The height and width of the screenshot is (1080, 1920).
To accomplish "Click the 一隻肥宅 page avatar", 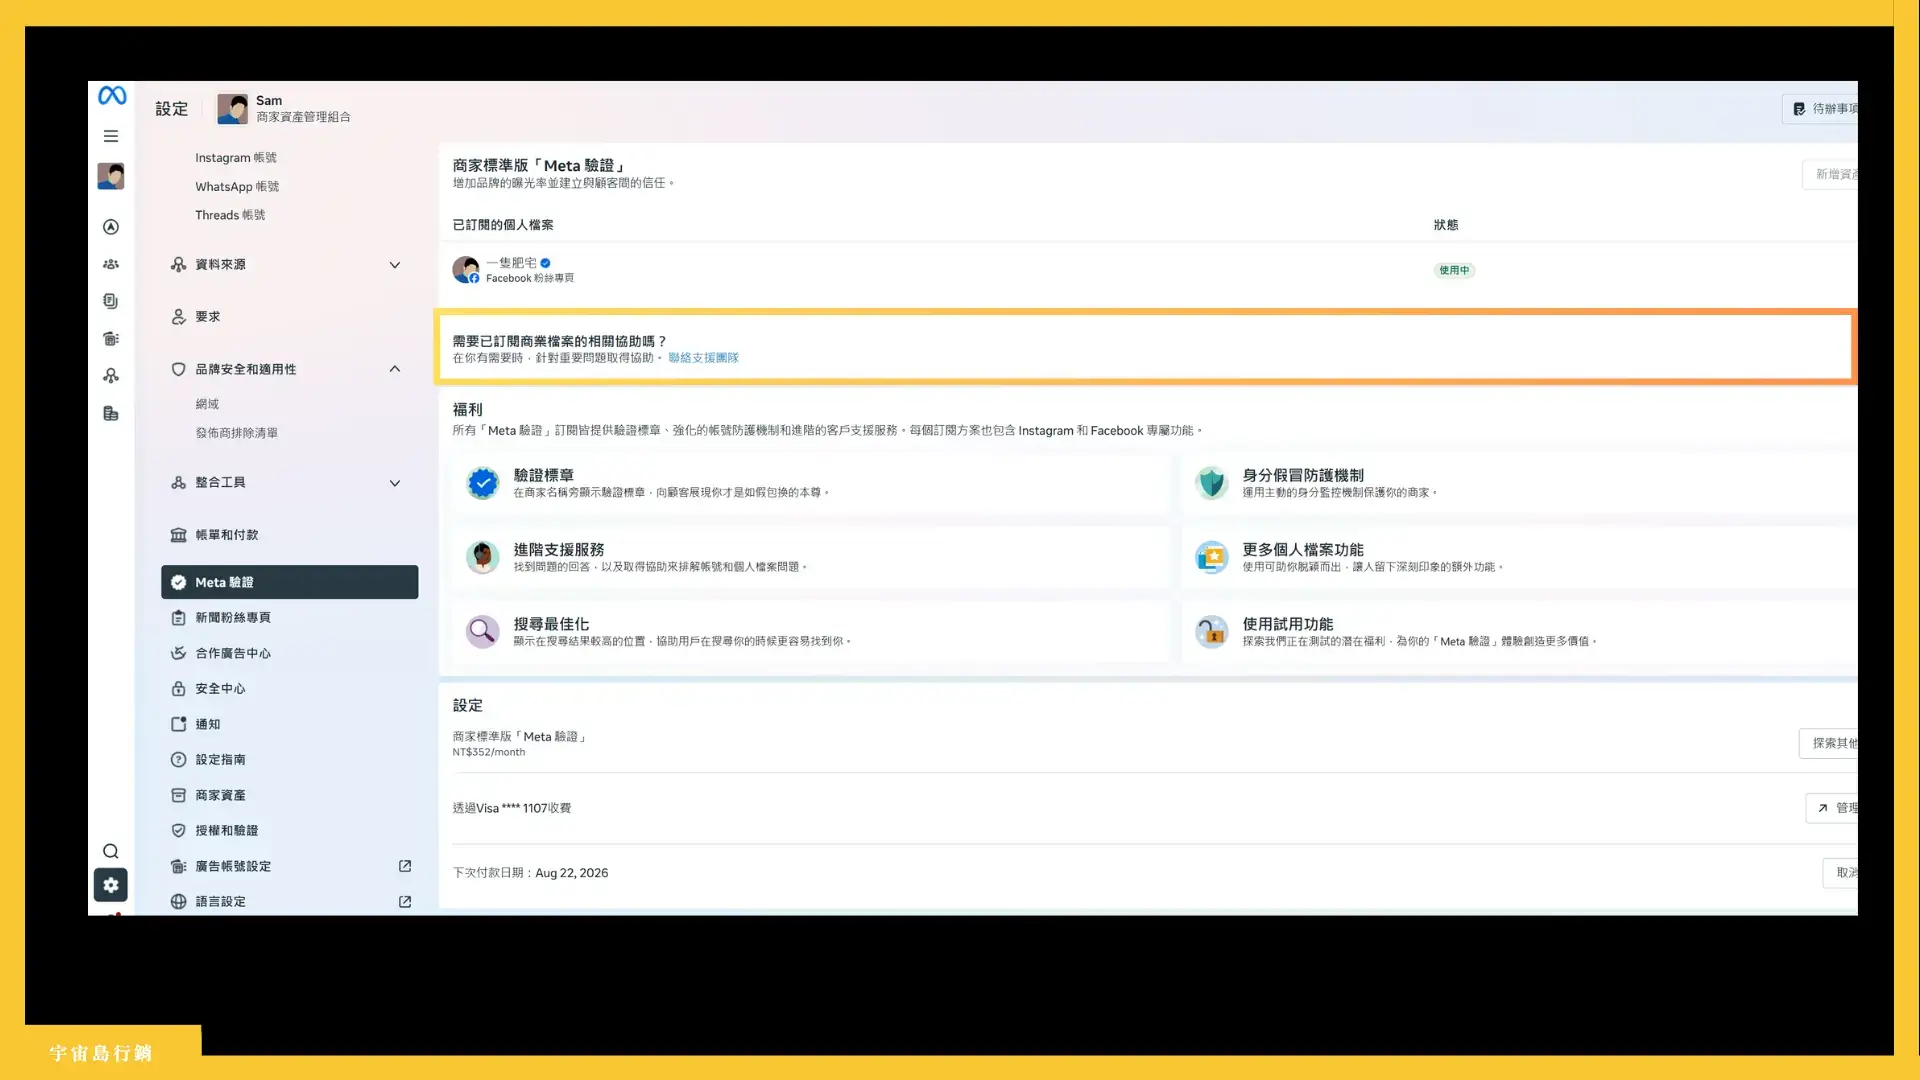I will pos(466,270).
